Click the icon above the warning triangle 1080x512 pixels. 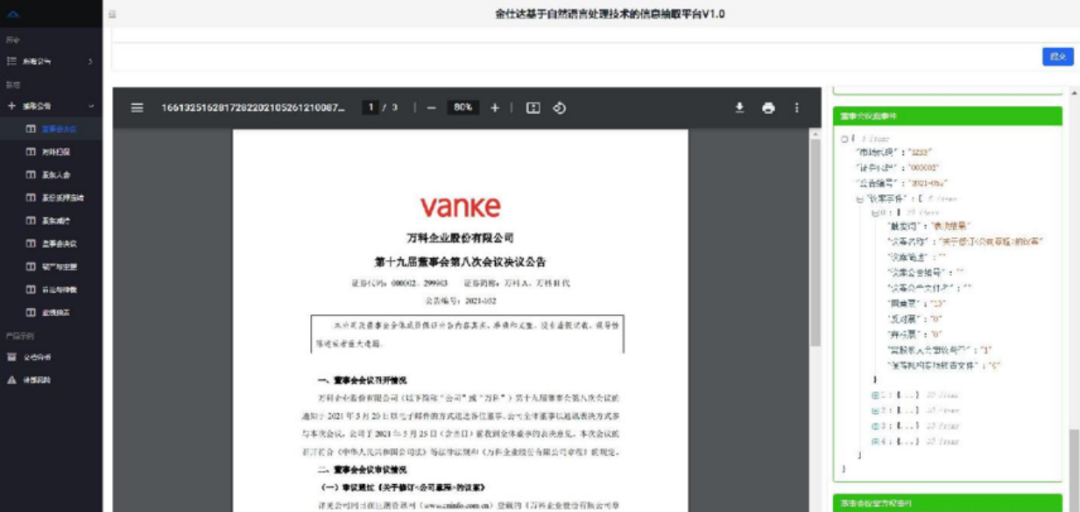pos(11,357)
